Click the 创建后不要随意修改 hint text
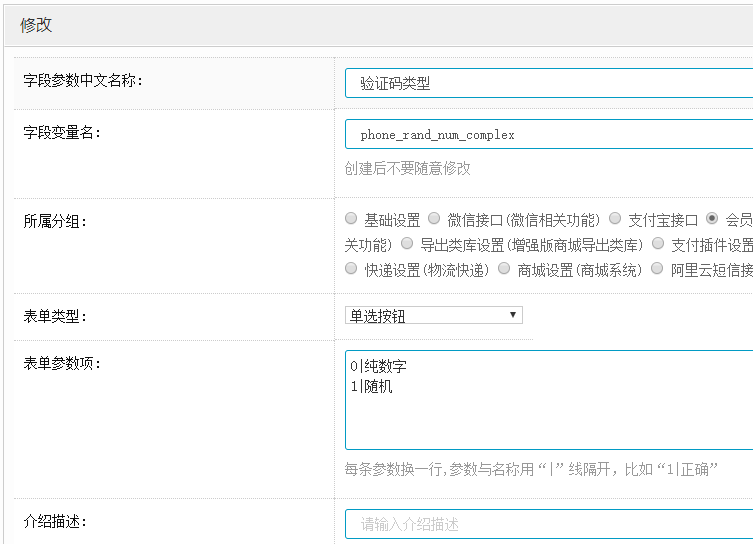 pyautogui.click(x=407, y=168)
